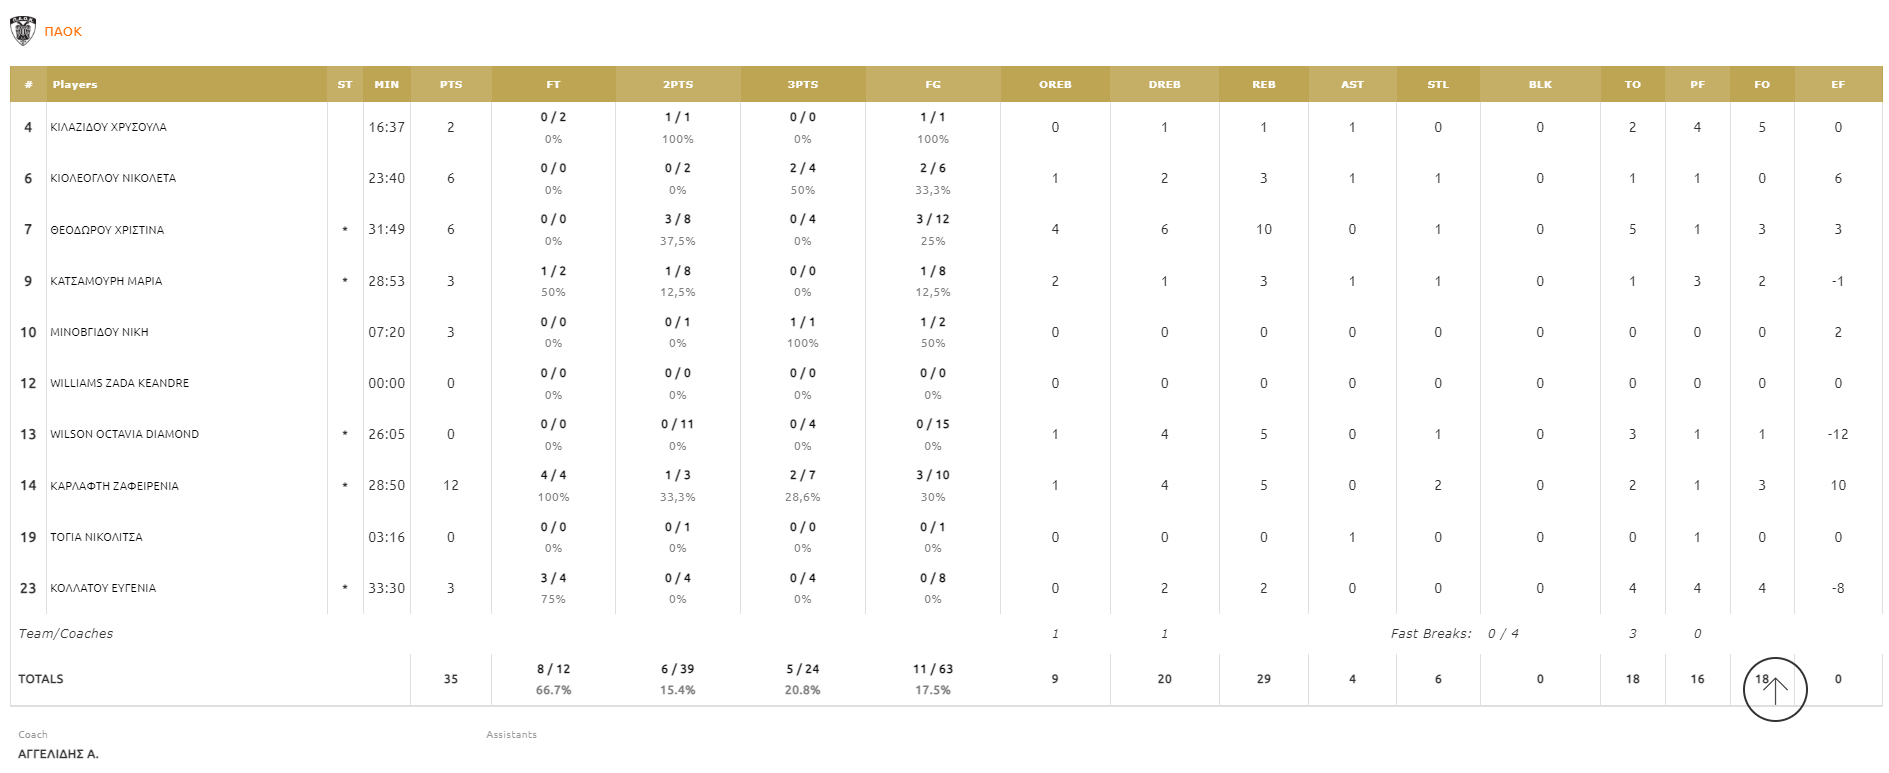Open WILLIAMS ZADA KEANDRE player entry
This screenshot has width=1889, height=773.
click(x=119, y=383)
